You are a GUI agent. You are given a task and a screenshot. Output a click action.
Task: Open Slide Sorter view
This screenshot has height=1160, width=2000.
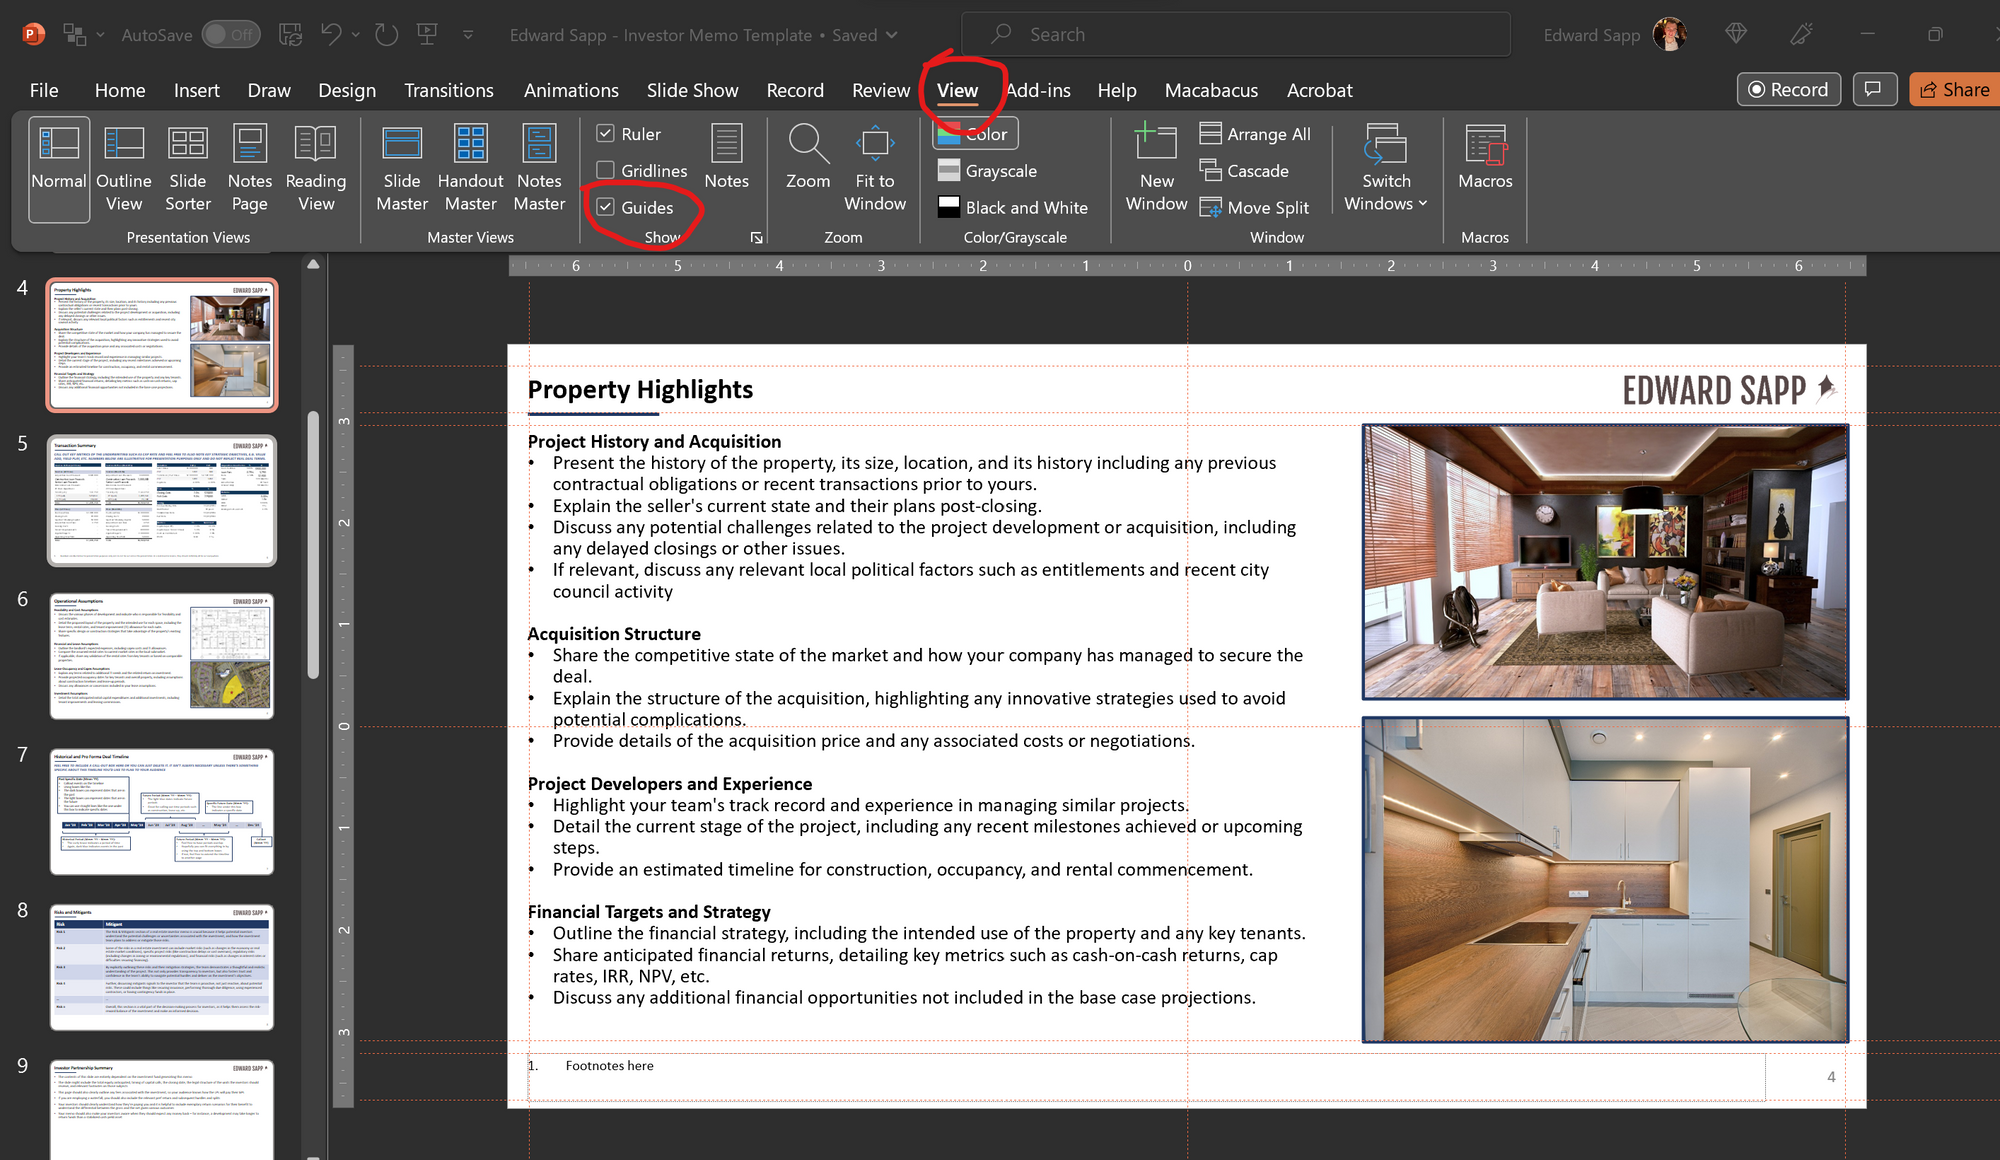click(188, 167)
